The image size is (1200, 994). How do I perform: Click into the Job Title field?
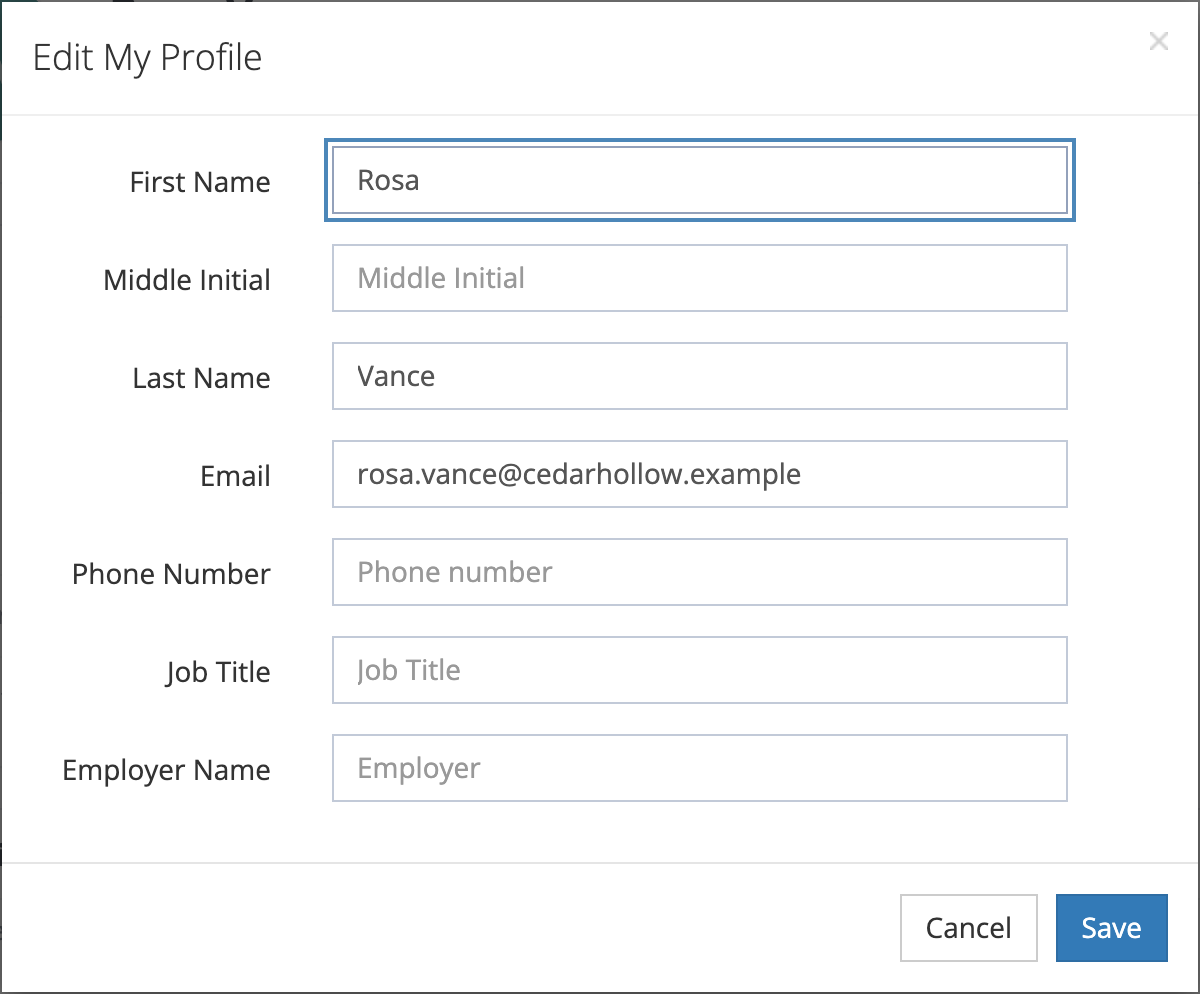coord(700,670)
